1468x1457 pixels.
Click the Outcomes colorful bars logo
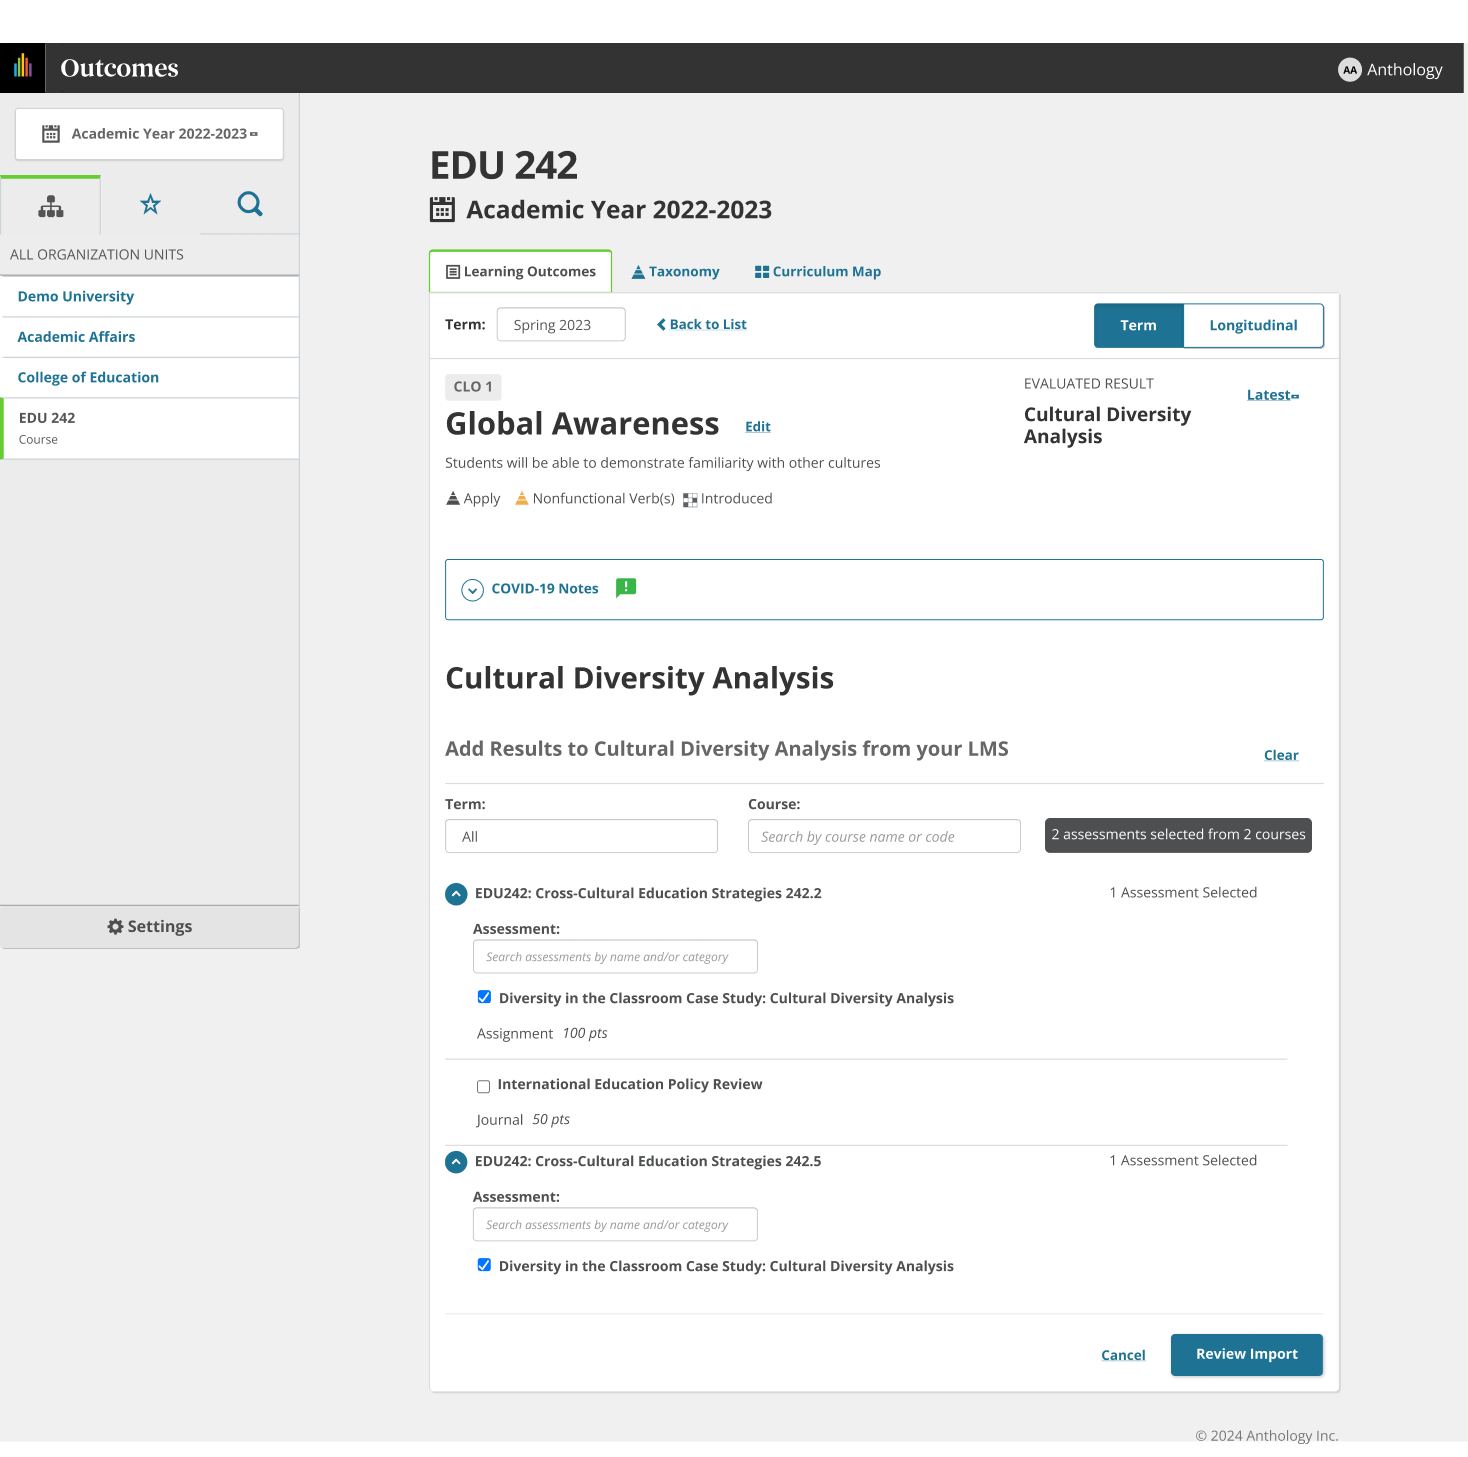[x=23, y=67]
